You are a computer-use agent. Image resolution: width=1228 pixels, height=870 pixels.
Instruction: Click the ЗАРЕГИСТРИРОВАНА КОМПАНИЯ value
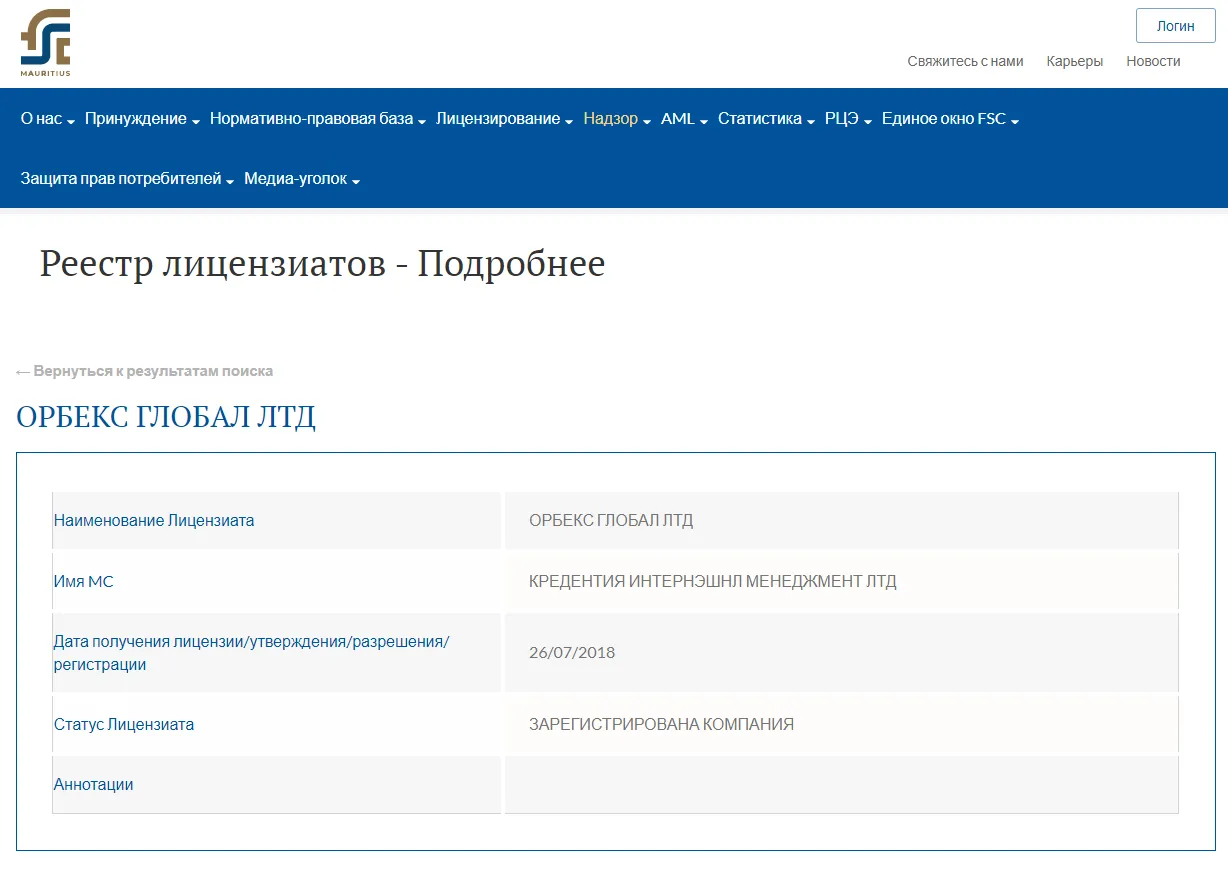(661, 724)
